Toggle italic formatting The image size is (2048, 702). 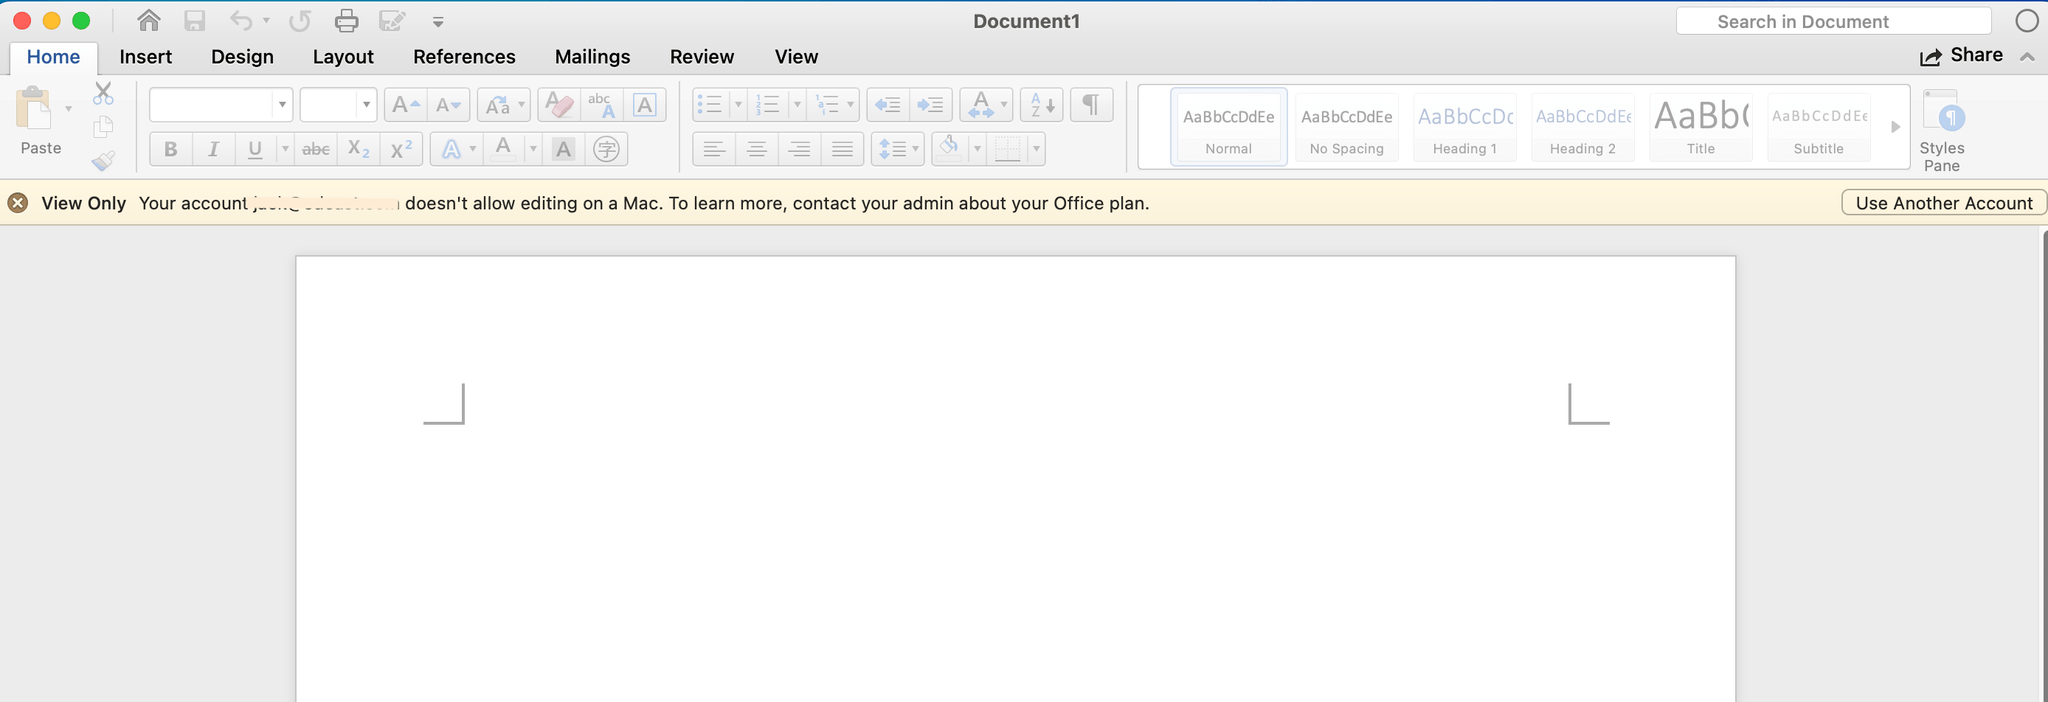pos(213,149)
